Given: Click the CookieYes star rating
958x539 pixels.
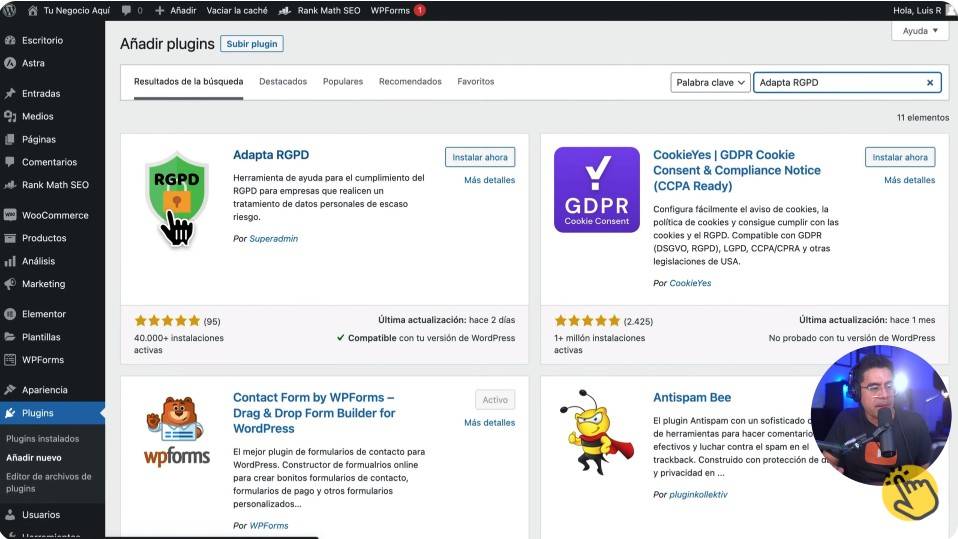Looking at the screenshot, I should (x=587, y=321).
